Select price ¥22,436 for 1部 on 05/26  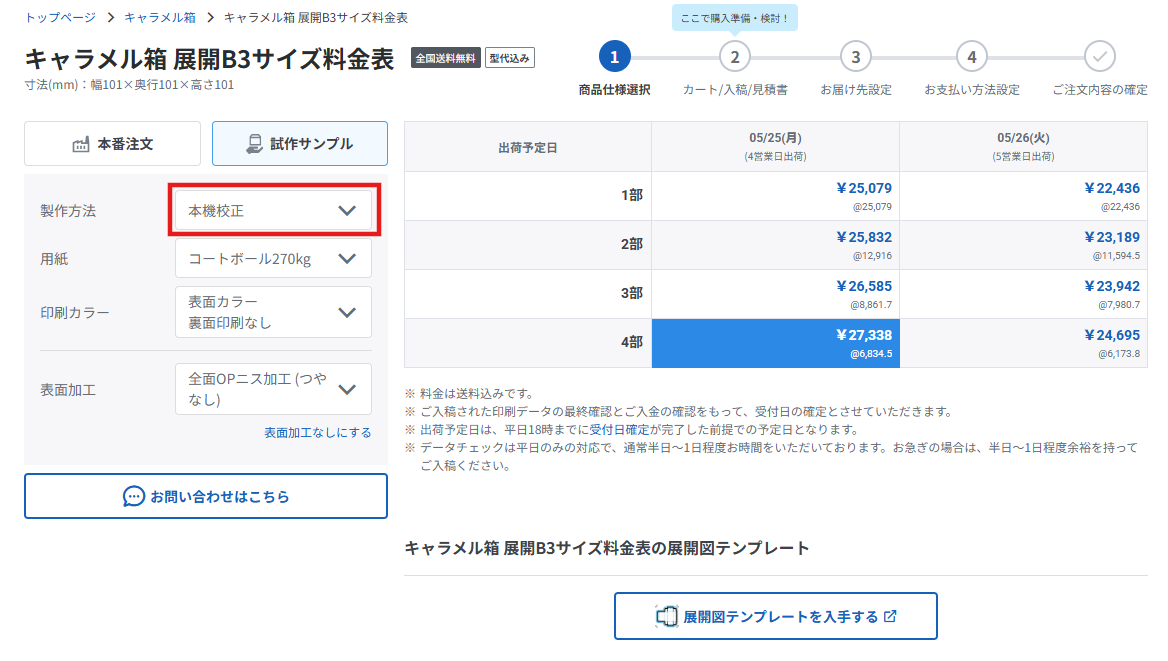pyautogui.click(x=1023, y=196)
